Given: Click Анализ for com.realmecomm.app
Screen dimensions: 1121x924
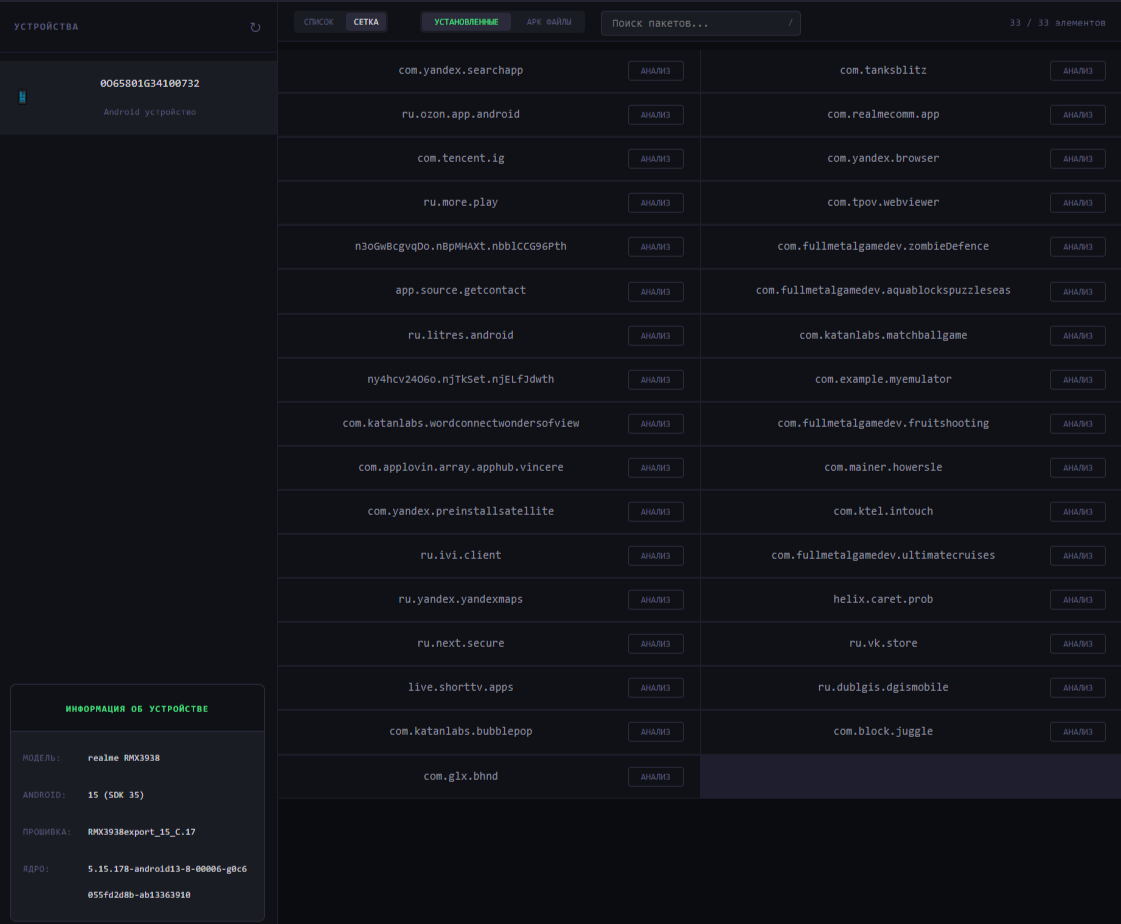Looking at the screenshot, I should coord(1077,114).
